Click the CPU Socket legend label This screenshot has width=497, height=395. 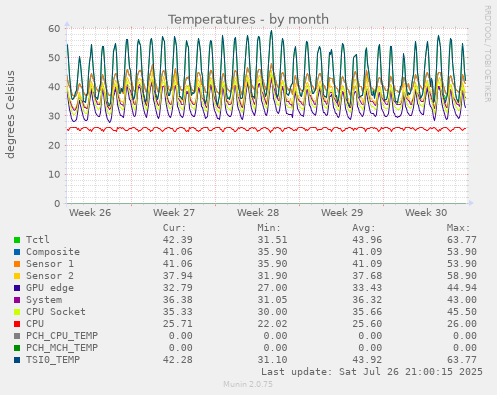pyautogui.click(x=56, y=312)
